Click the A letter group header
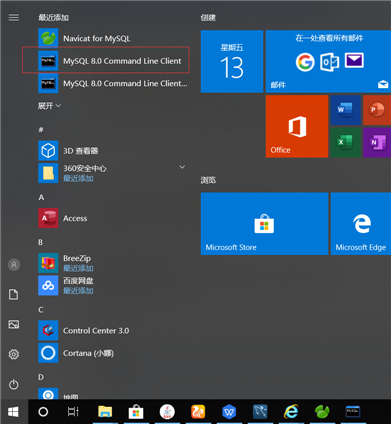 [x=41, y=197]
